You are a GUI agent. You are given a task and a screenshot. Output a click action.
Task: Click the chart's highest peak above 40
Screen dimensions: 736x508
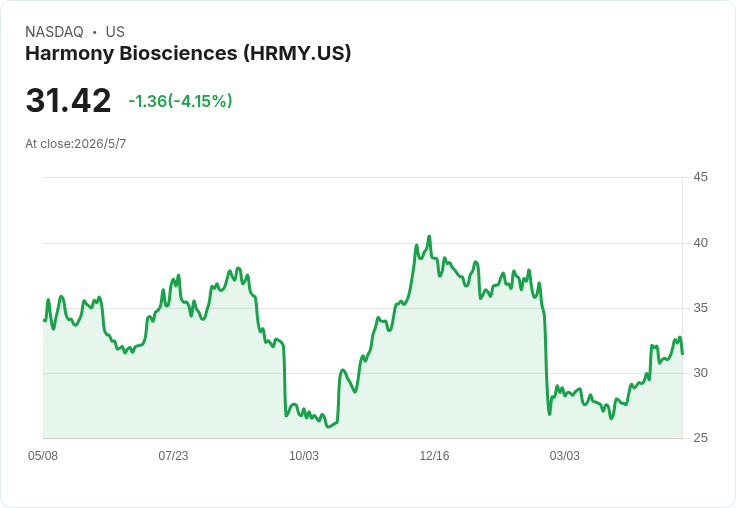tap(429, 237)
